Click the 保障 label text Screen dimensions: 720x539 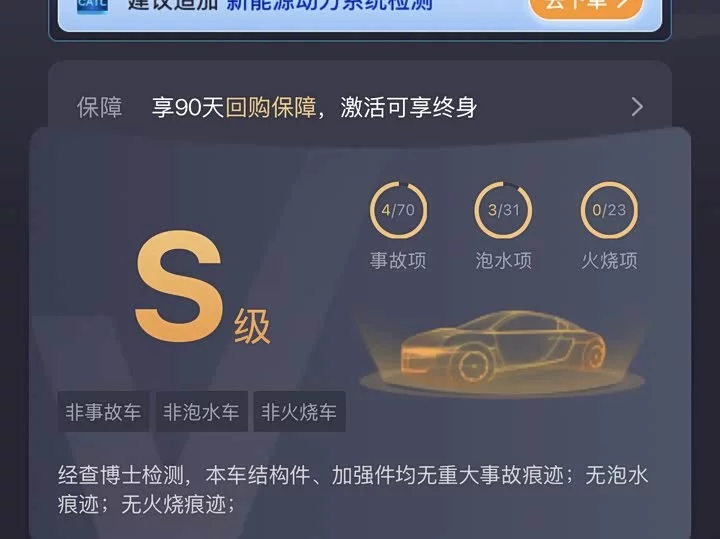99,107
